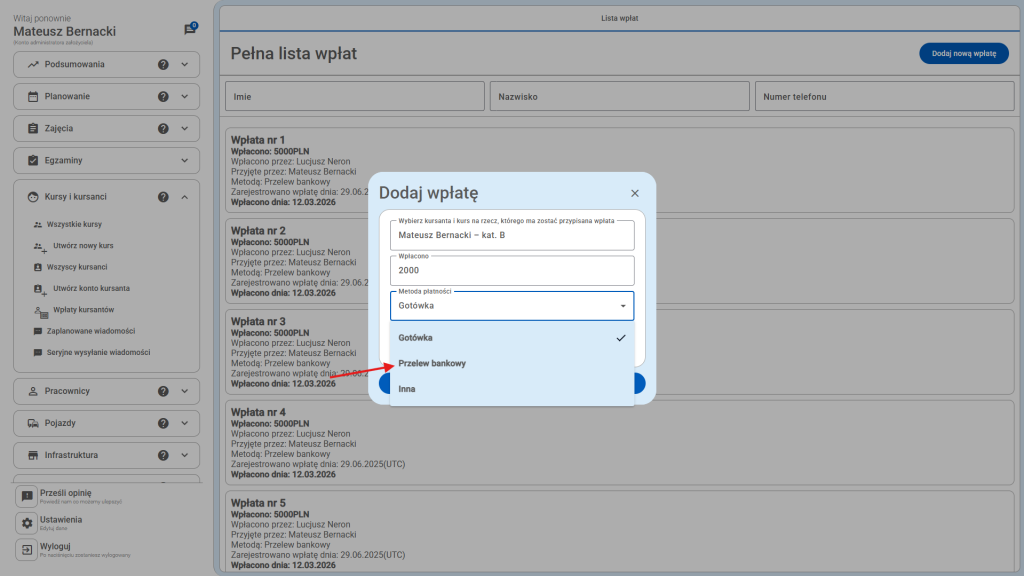Screen dimensions: 1024x576
Task: Open Metoda płatności dropdown arrow
Action: point(622,306)
